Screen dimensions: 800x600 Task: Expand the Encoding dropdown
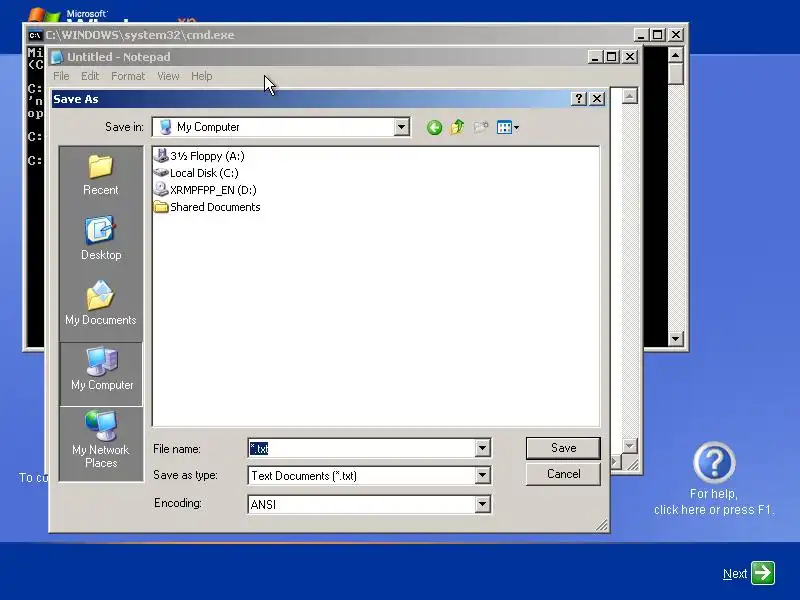pos(482,505)
